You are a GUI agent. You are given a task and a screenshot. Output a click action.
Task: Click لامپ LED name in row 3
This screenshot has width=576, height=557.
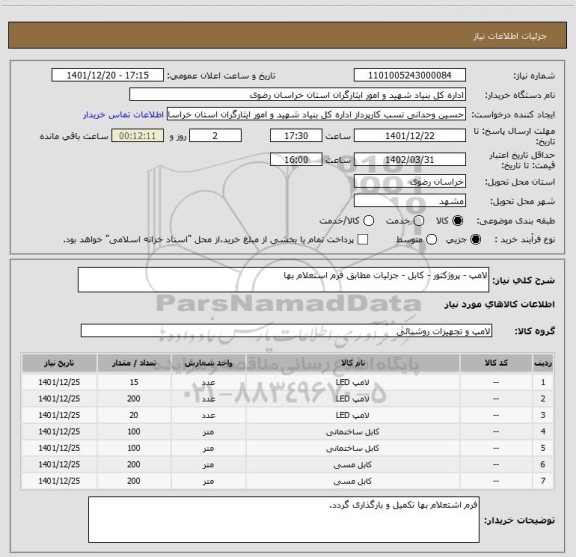352,415
